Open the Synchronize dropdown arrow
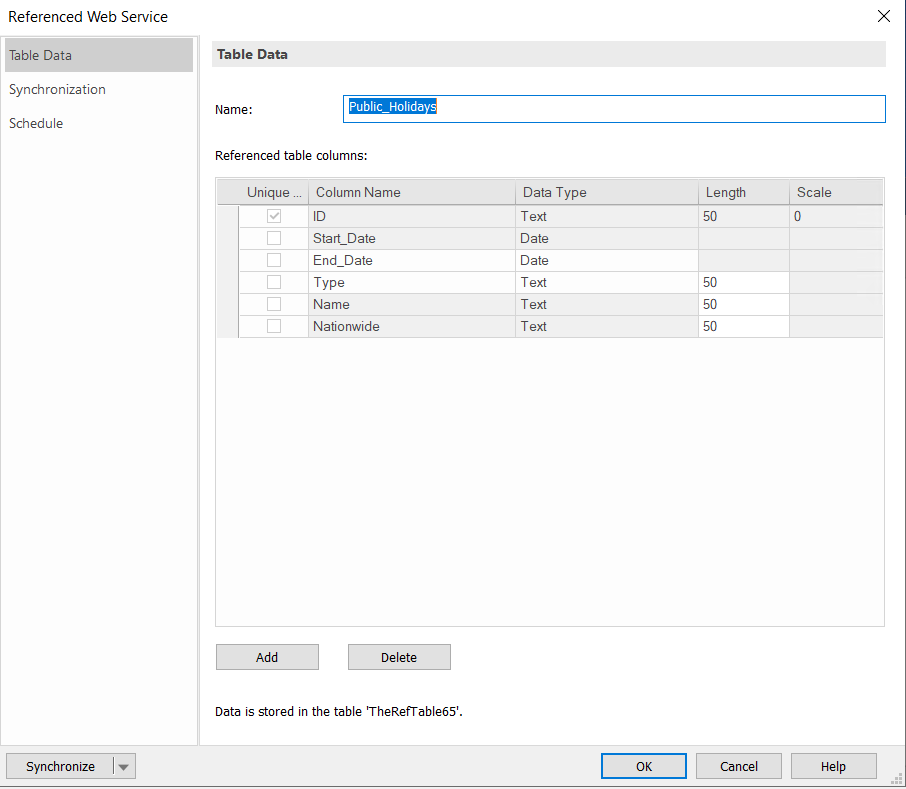Screen dimensions: 906x789 124,767
